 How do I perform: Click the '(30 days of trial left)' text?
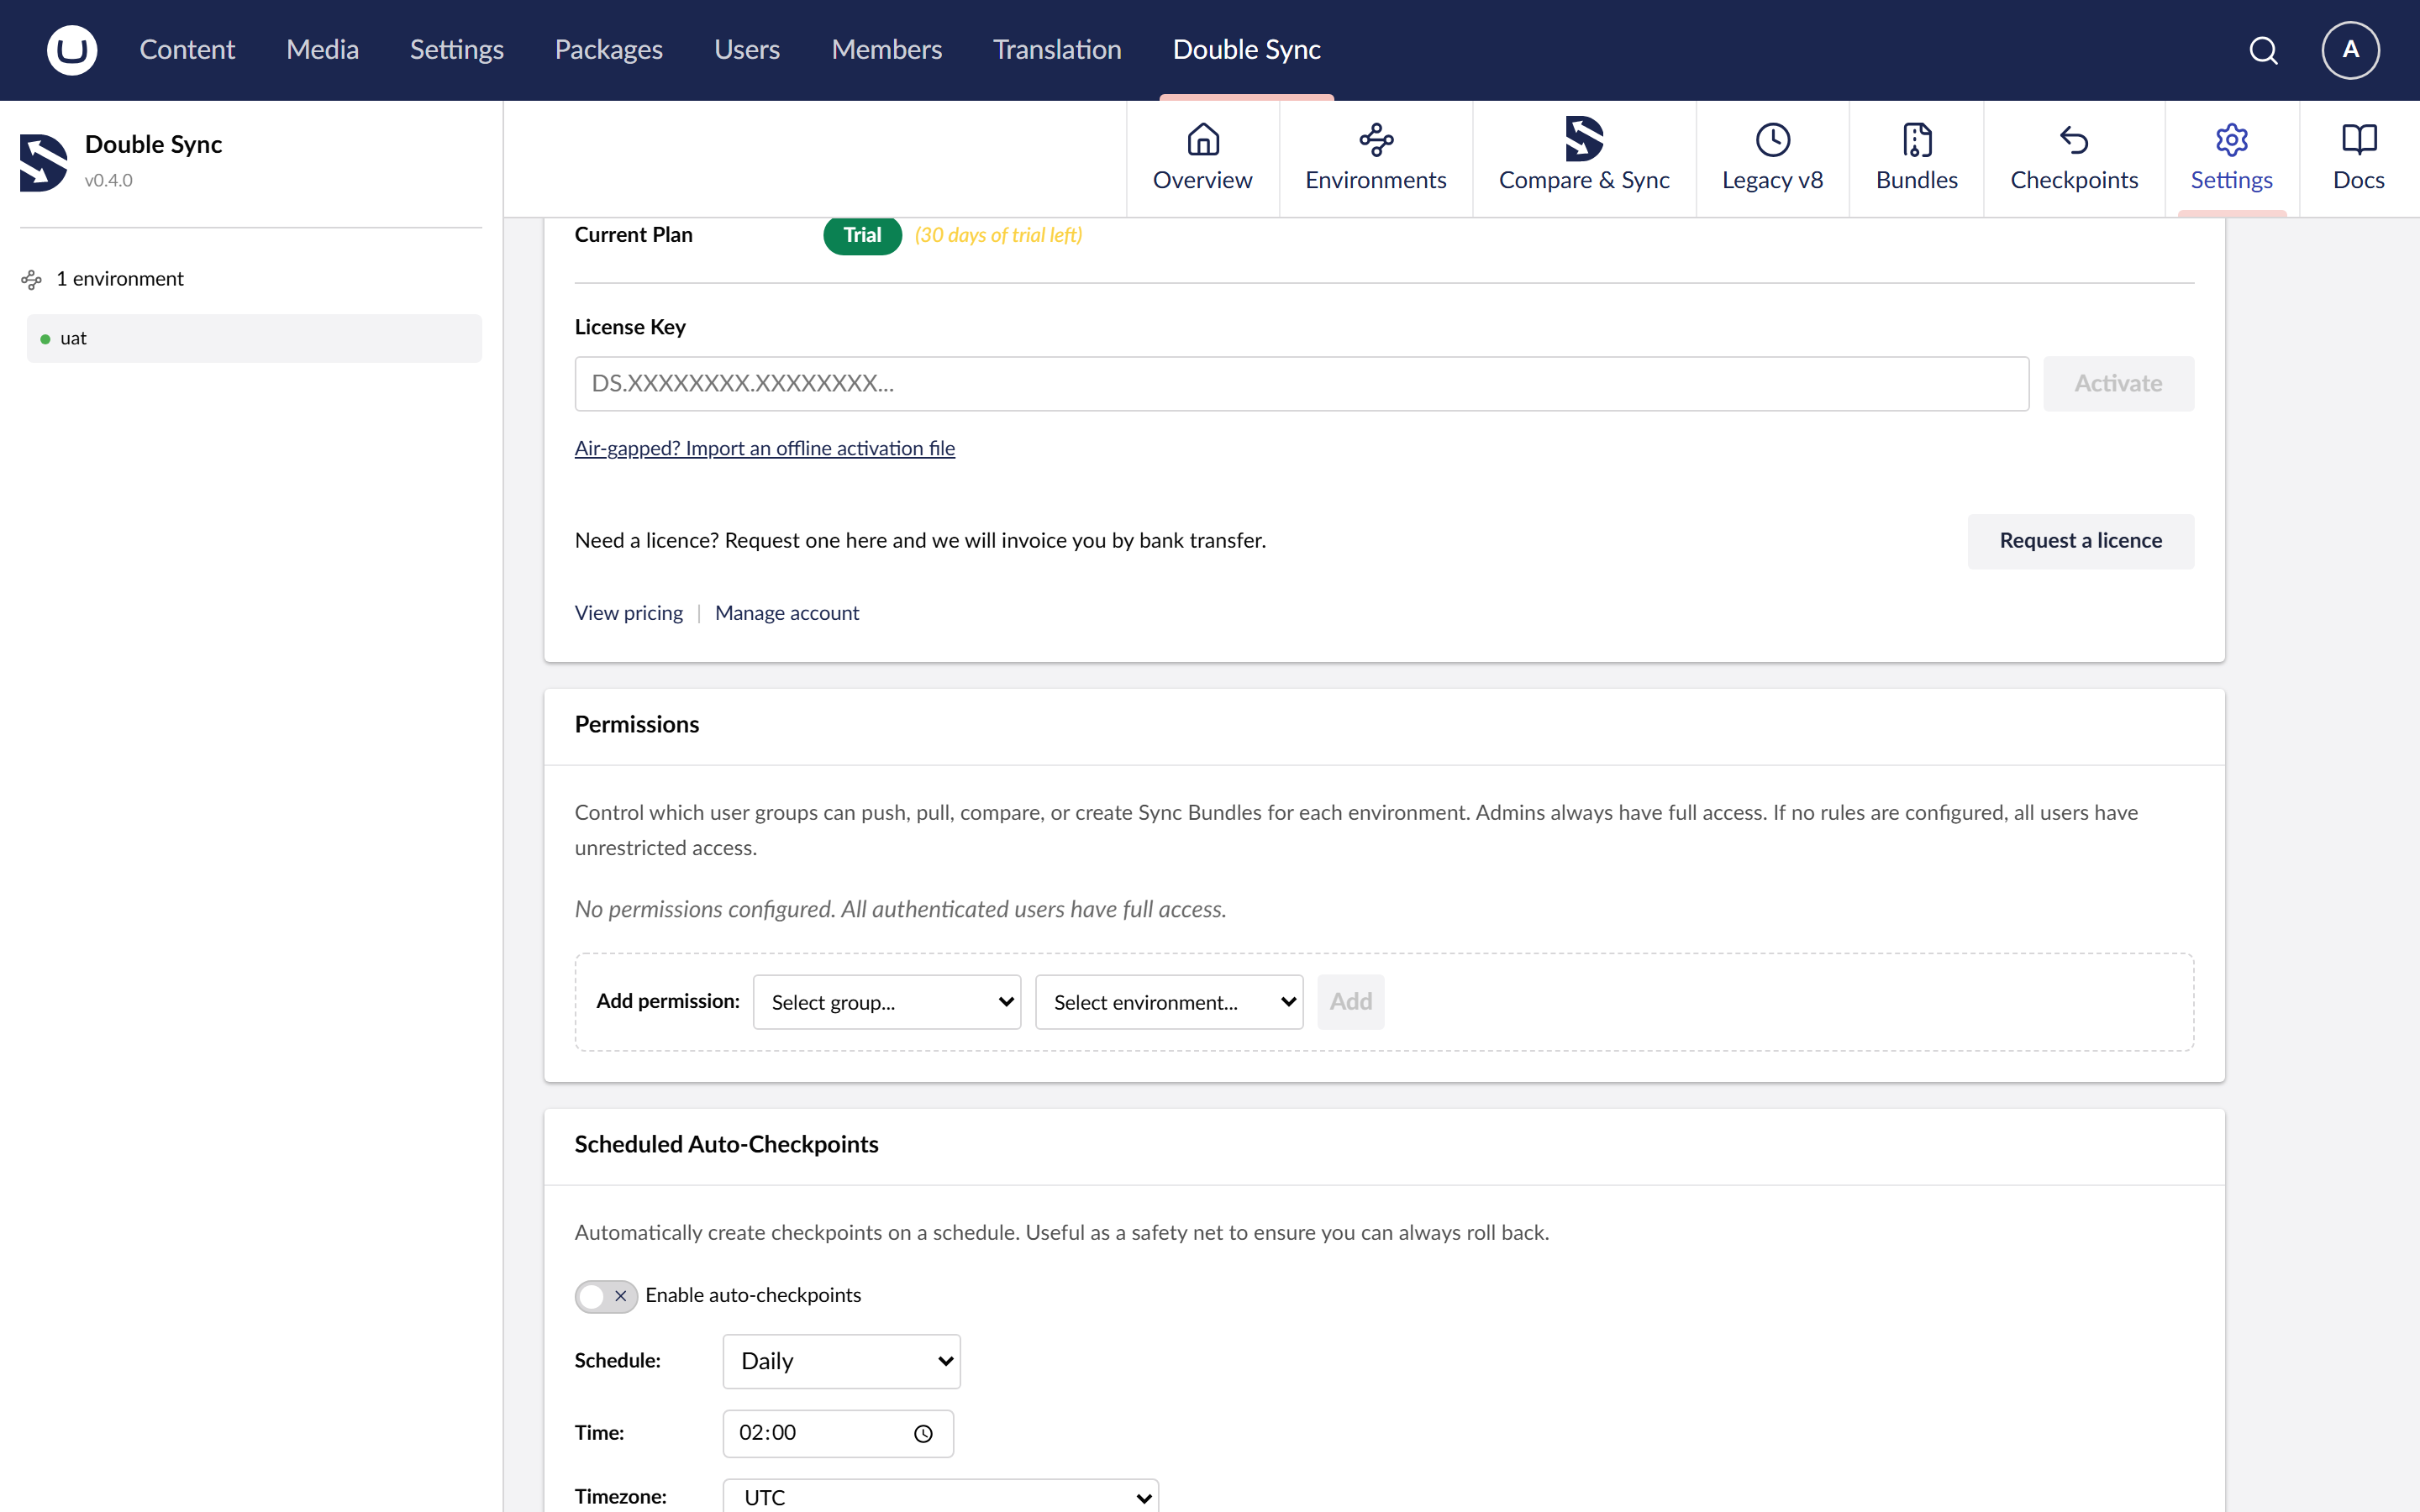998,235
